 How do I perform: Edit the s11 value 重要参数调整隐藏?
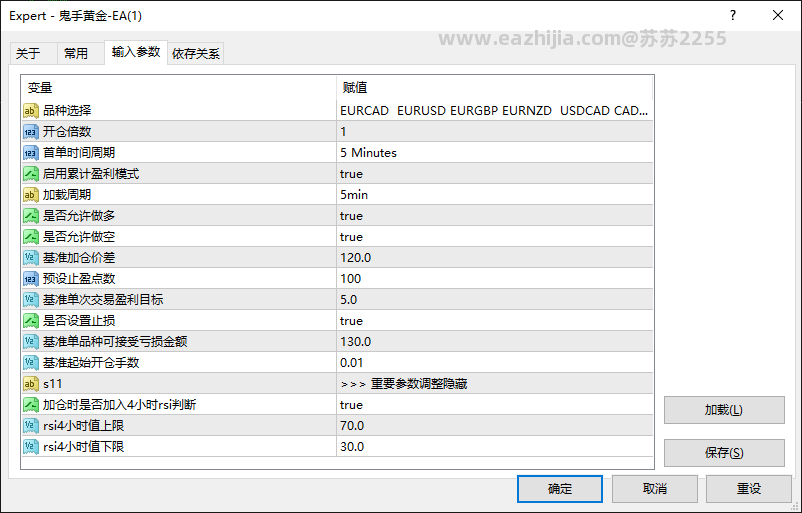(495, 384)
